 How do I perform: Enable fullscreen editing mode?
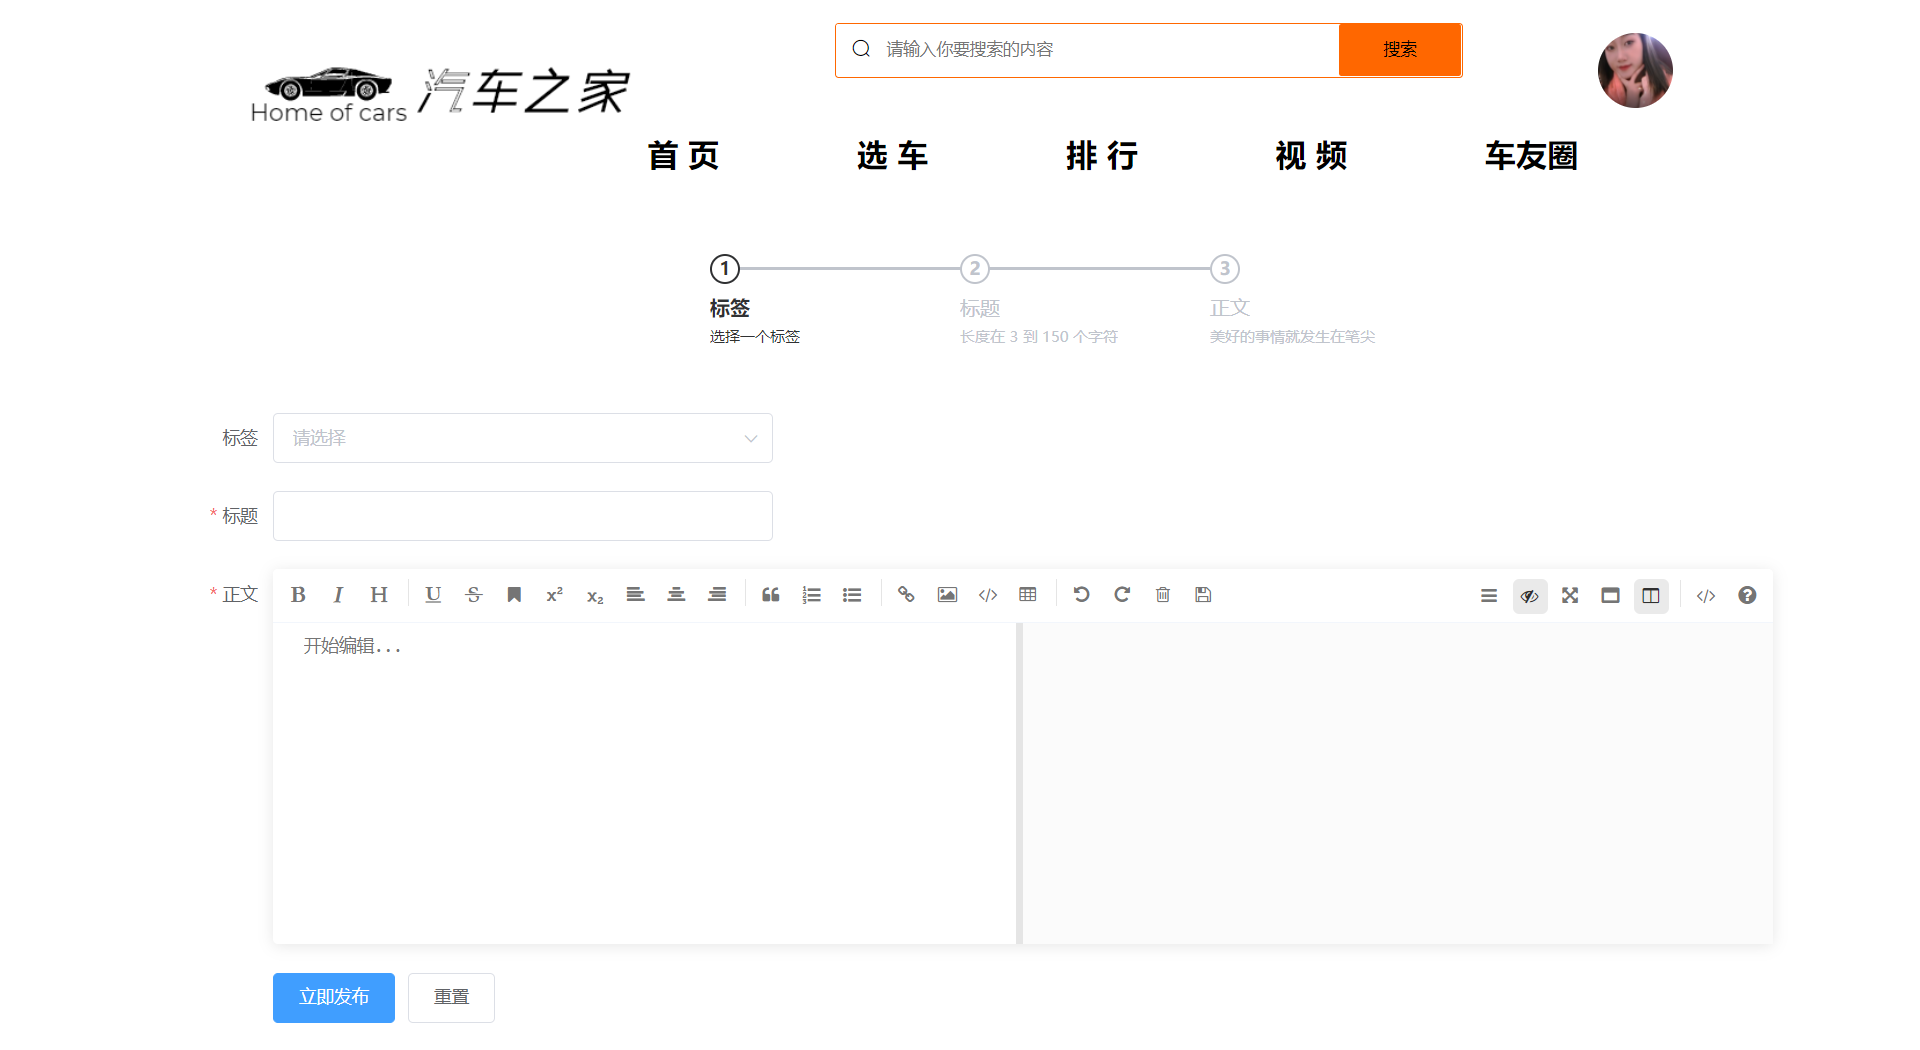(x=1570, y=595)
